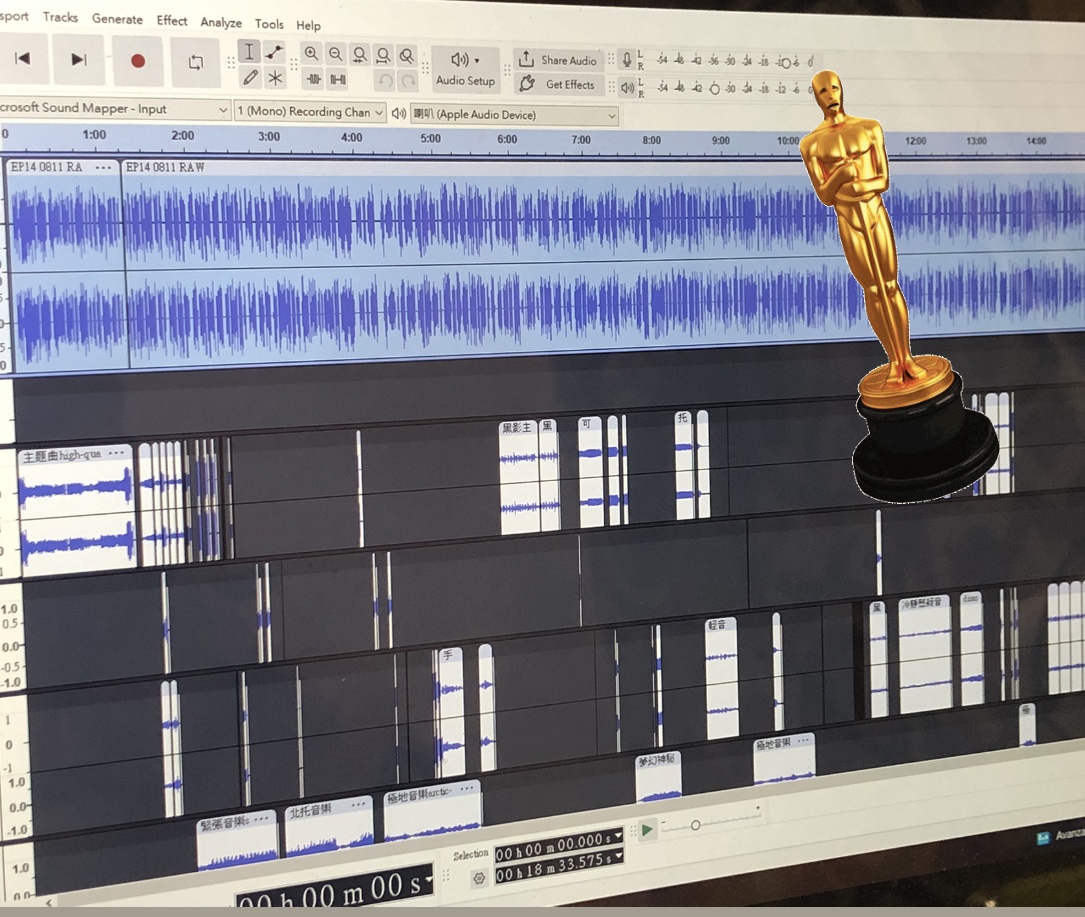Viewport: 1085px width, 917px height.
Task: Click the playback speed slider knob
Action: pos(695,825)
